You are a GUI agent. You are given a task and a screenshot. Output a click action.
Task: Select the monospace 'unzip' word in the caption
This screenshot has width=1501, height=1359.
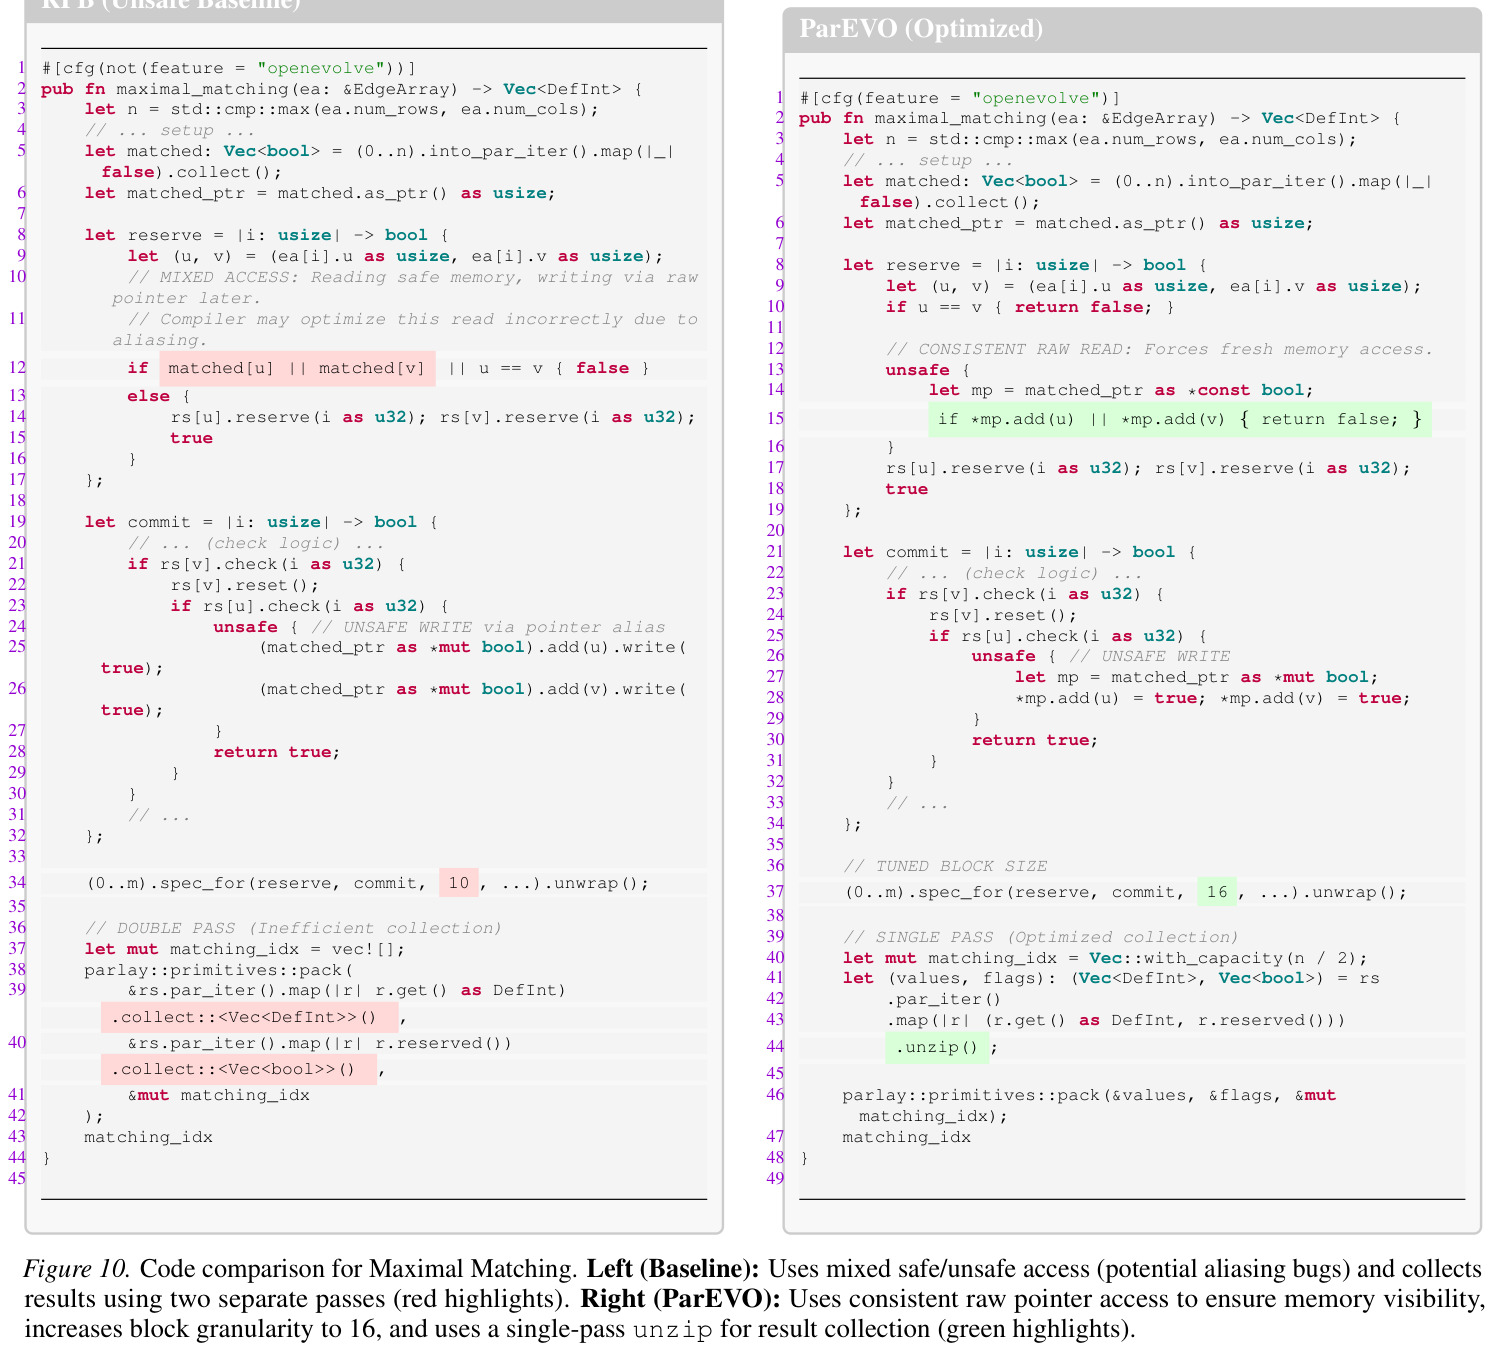[x=672, y=1330]
